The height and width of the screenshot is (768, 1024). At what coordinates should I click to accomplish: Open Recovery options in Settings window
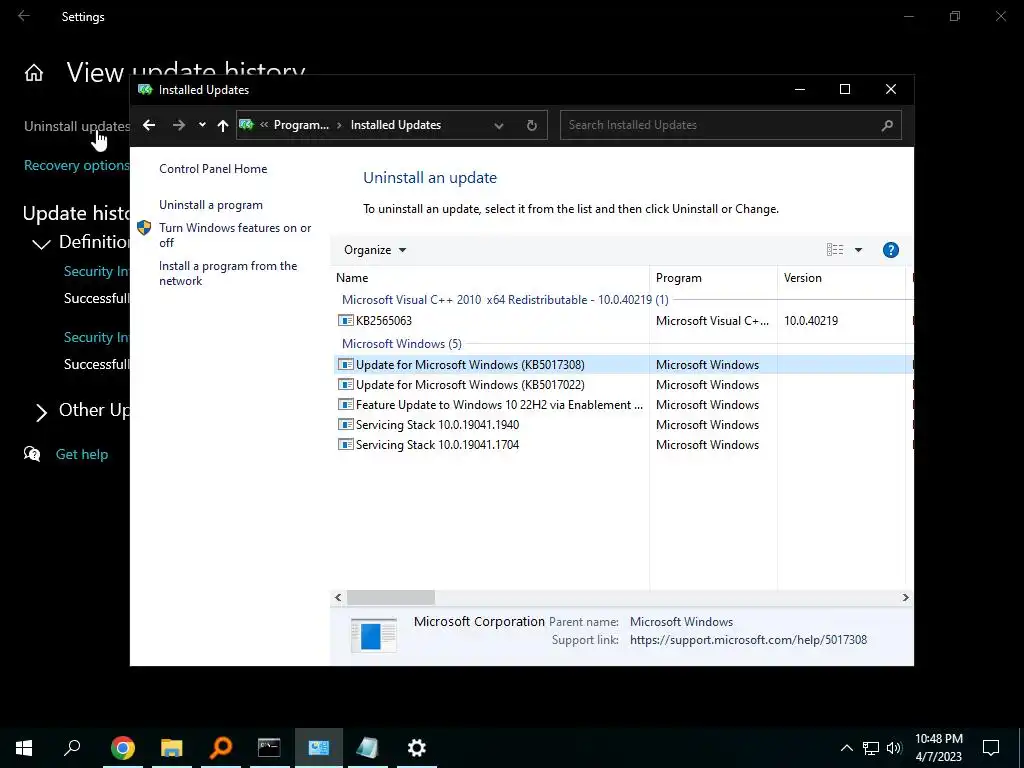coord(76,165)
